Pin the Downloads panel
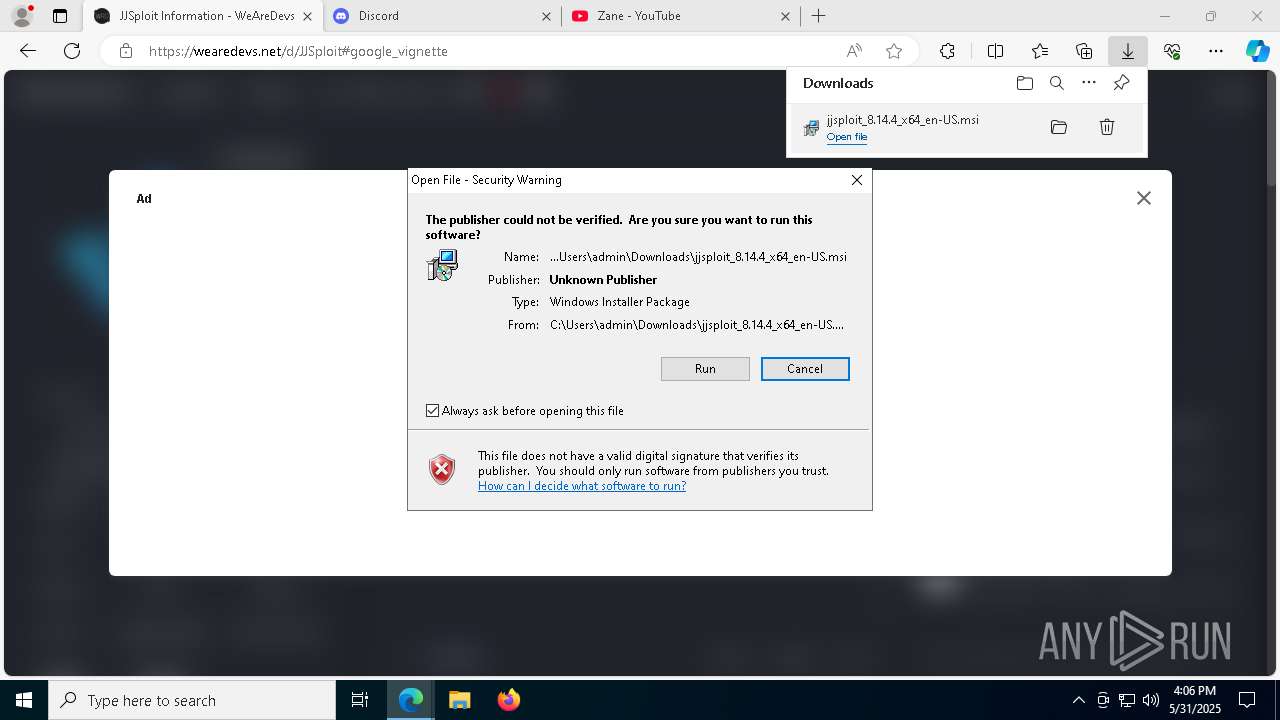 tap(1121, 83)
